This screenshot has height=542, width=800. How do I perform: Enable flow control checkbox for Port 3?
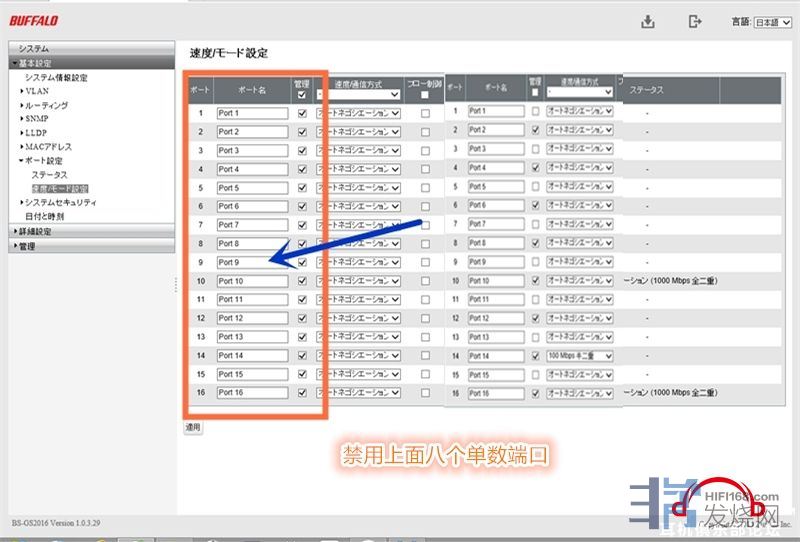425,150
